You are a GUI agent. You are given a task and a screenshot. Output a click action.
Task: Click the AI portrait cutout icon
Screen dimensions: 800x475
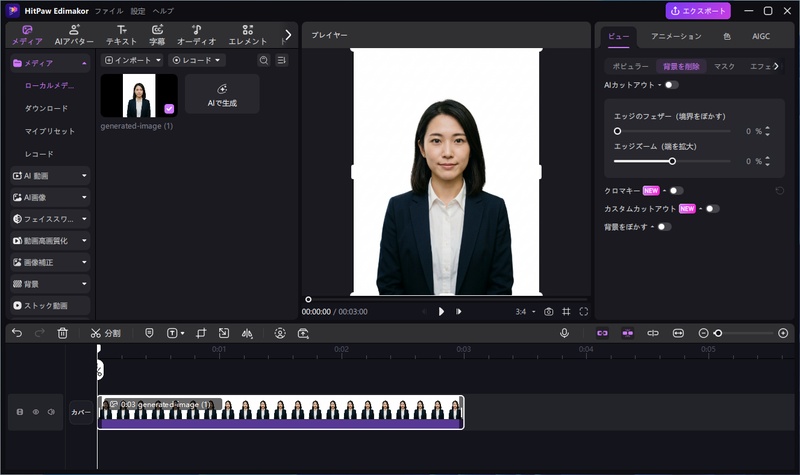coord(280,333)
